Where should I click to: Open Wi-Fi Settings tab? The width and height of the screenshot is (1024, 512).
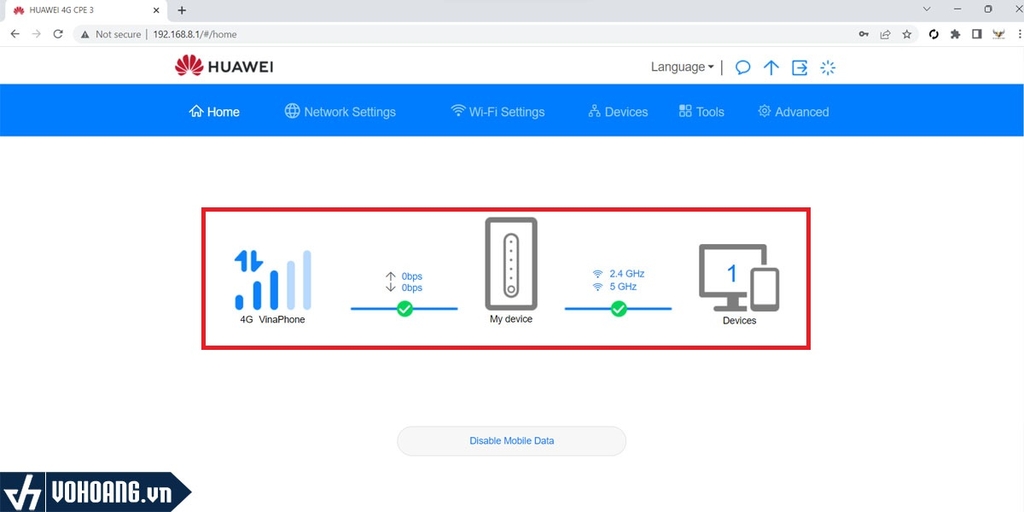(498, 112)
